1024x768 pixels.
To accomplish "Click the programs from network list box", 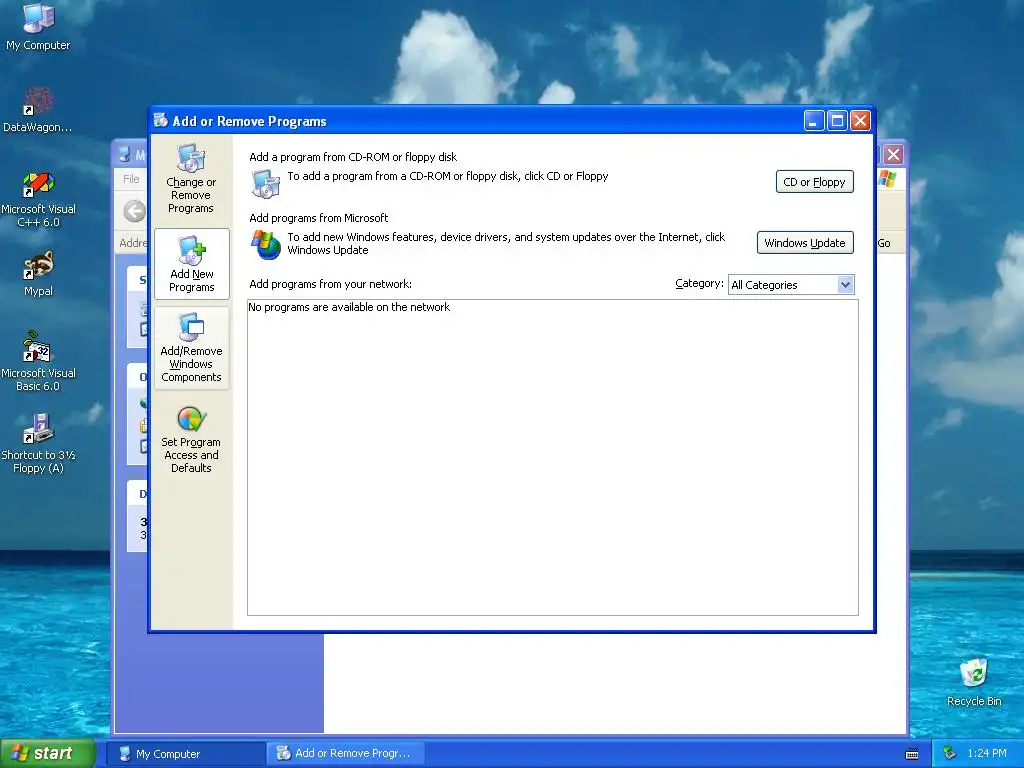I will [x=552, y=458].
